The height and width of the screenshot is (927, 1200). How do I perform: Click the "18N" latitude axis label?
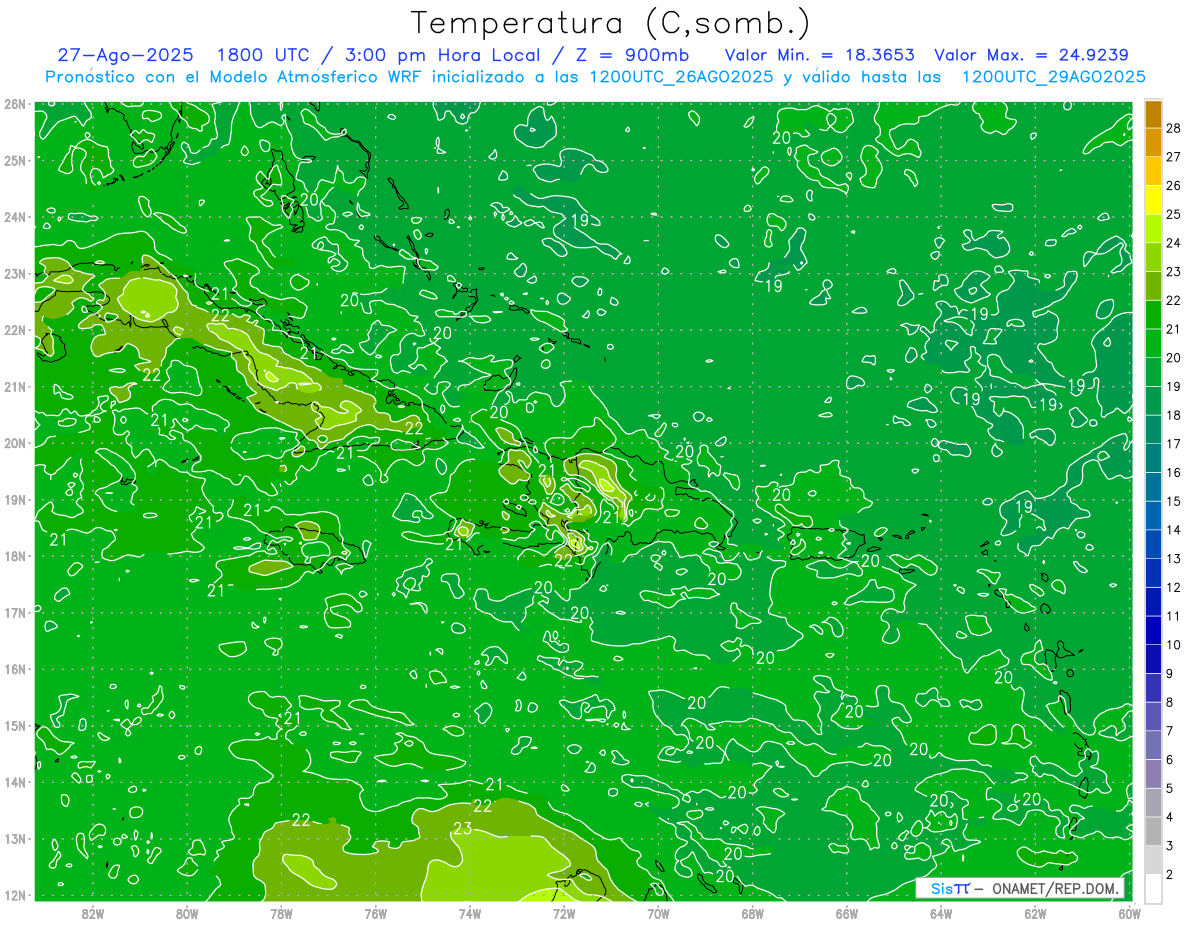pos(14,556)
